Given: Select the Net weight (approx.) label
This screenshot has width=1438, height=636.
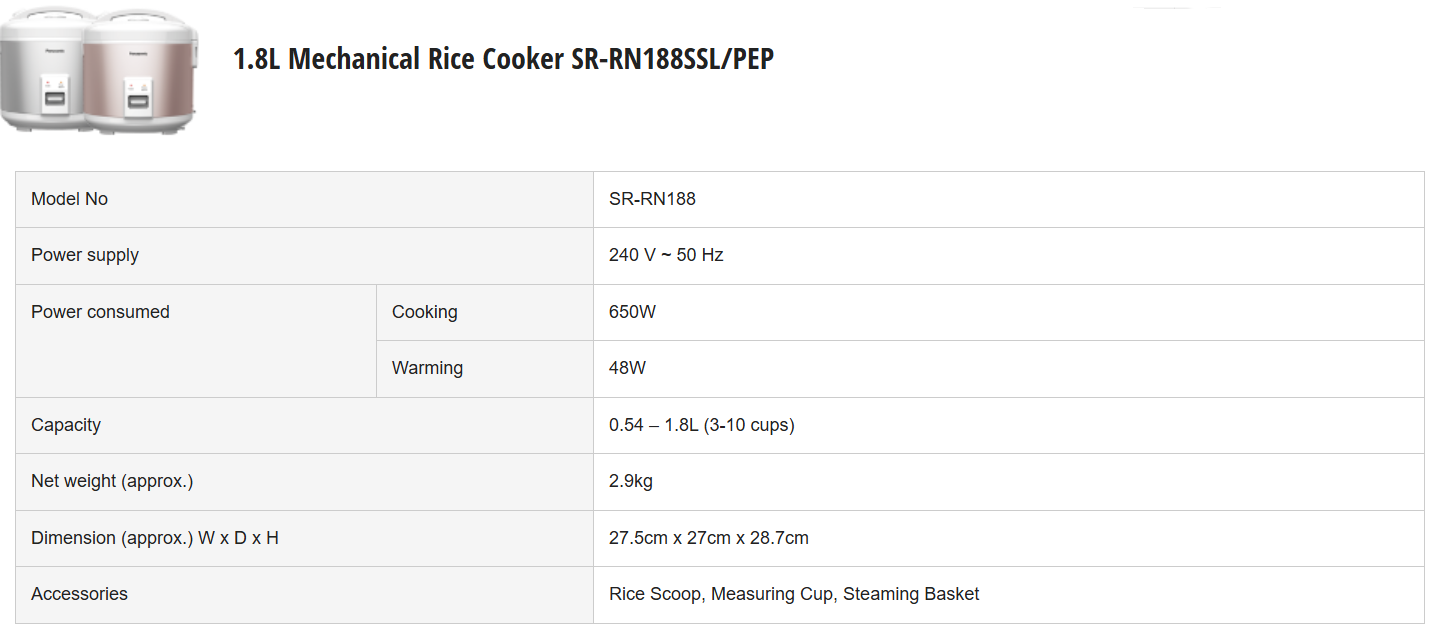Looking at the screenshot, I should click(112, 481).
